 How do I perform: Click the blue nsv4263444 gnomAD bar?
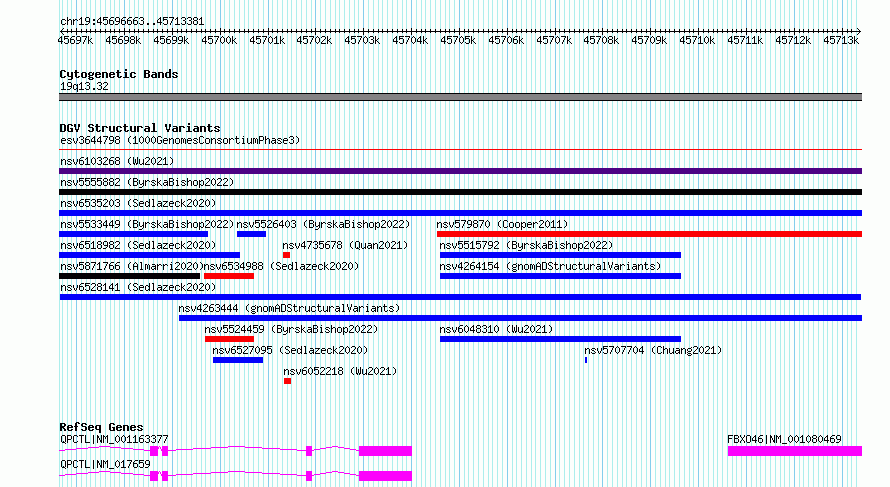coord(520,318)
